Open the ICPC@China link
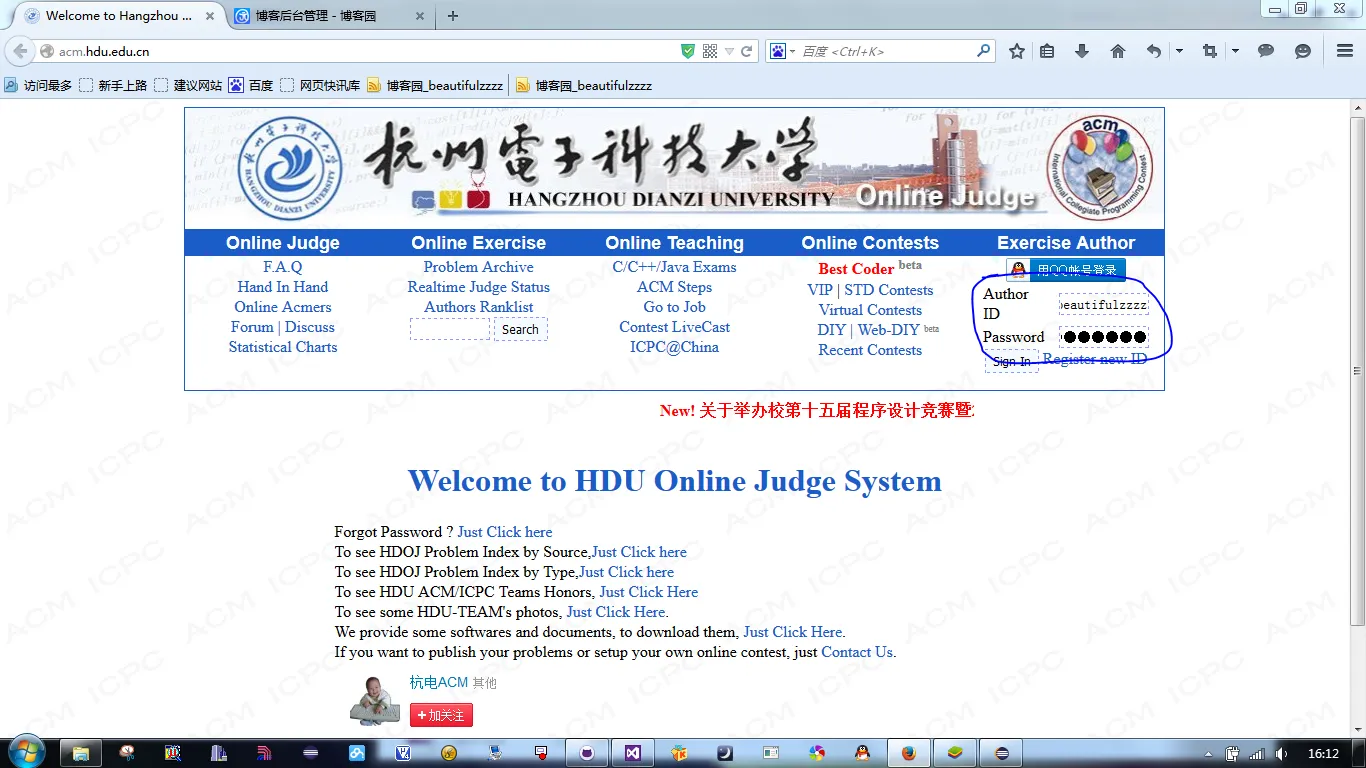The height and width of the screenshot is (768, 1366). (674, 347)
